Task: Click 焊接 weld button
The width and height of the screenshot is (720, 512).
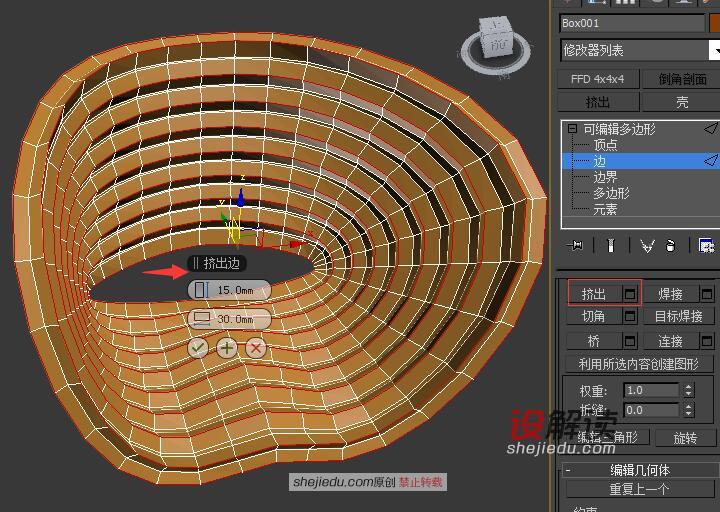Action: pyautogui.click(x=671, y=293)
